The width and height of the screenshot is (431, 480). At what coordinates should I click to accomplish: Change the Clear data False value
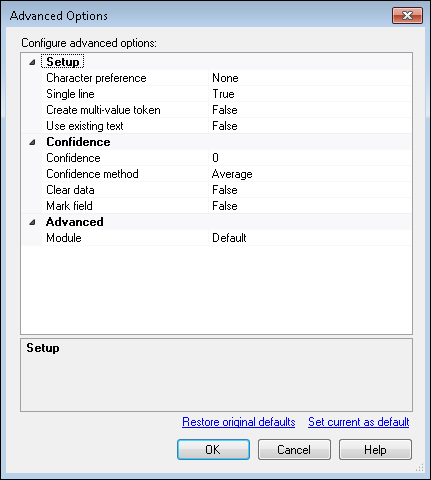310,190
